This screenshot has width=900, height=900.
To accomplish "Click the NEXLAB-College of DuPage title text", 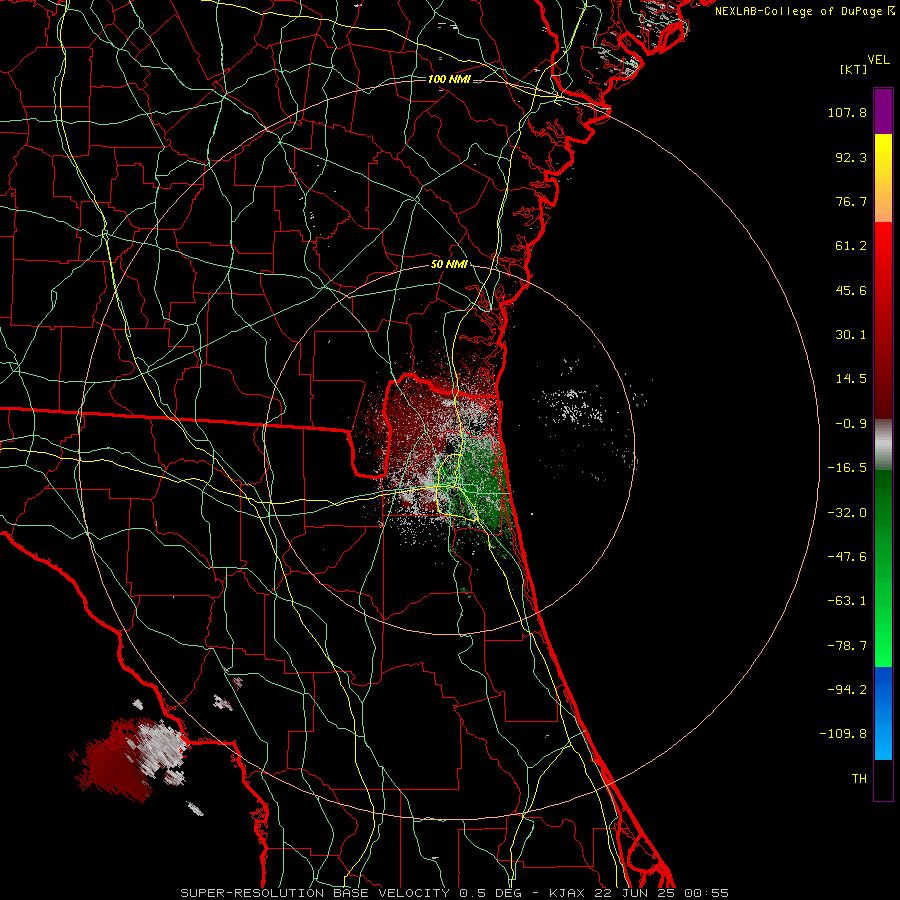I will (805, 11).
